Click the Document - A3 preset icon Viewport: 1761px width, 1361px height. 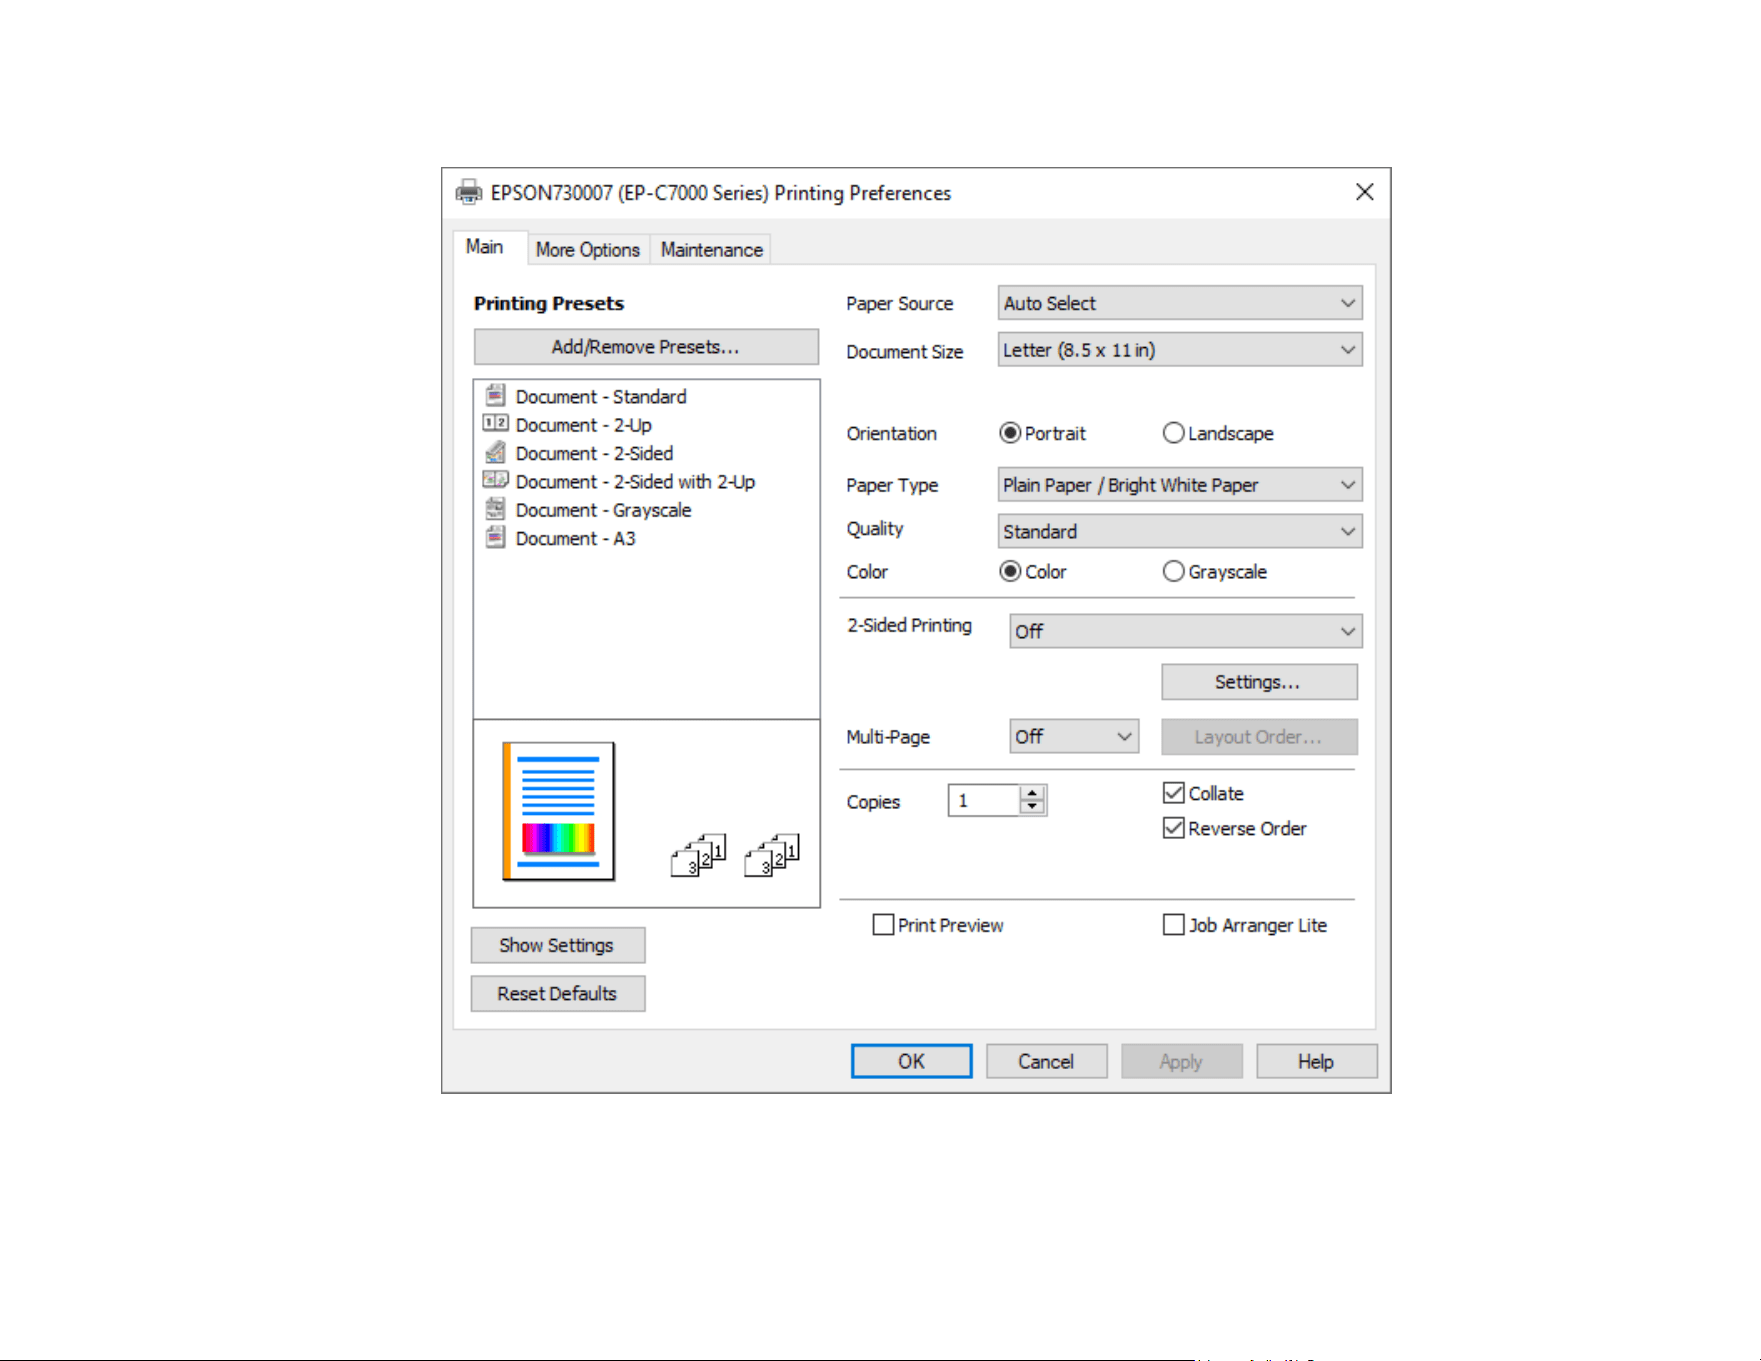coord(495,537)
